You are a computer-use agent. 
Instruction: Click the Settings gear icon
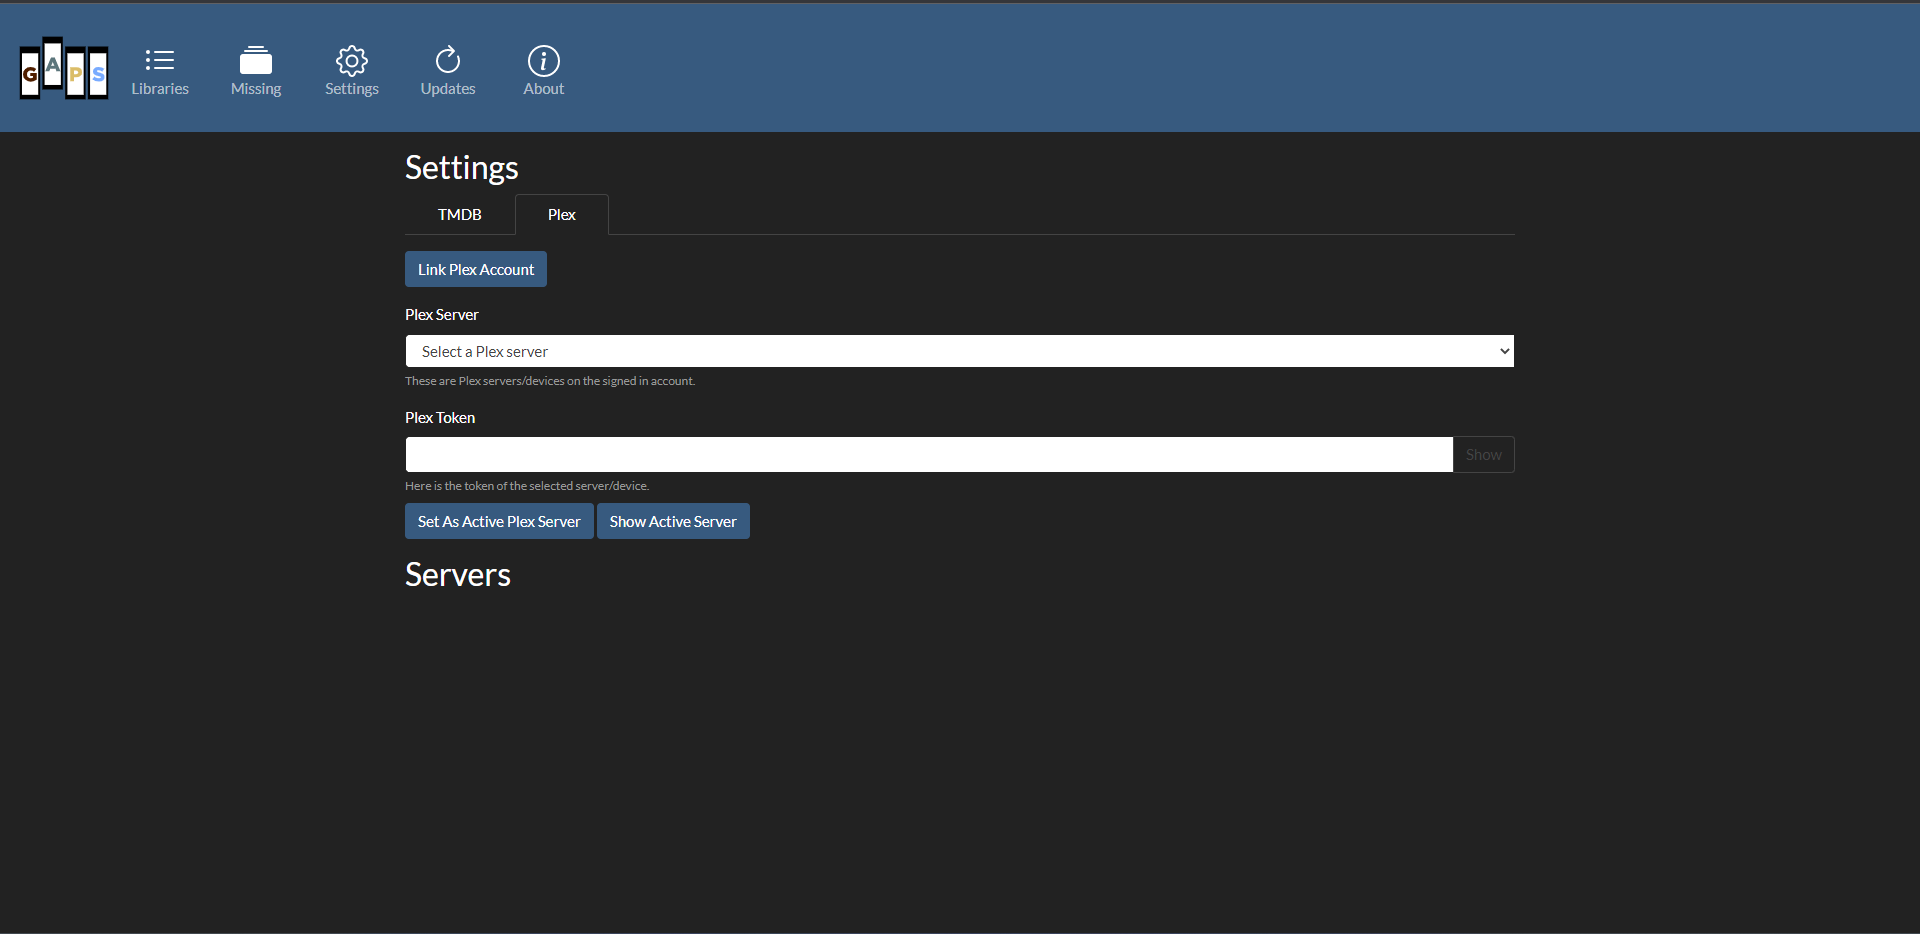pyautogui.click(x=351, y=62)
